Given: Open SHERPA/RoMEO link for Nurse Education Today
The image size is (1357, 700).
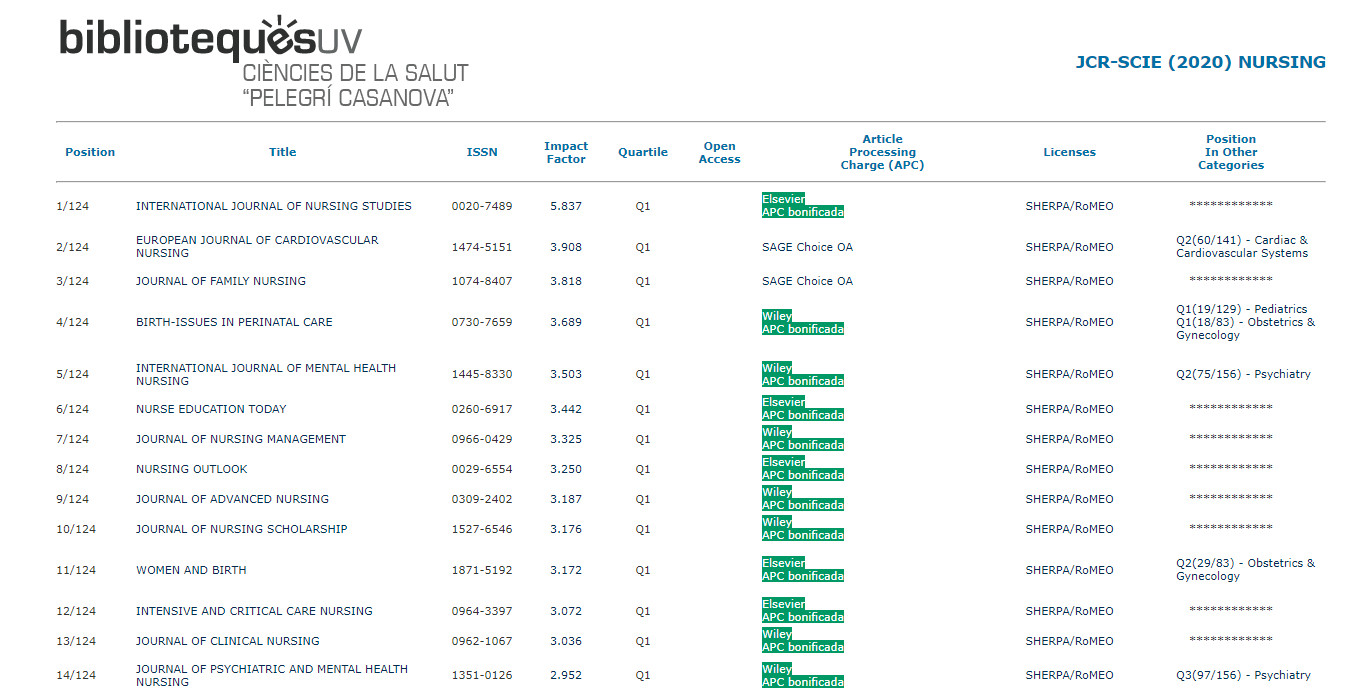Looking at the screenshot, I should tap(1069, 409).
